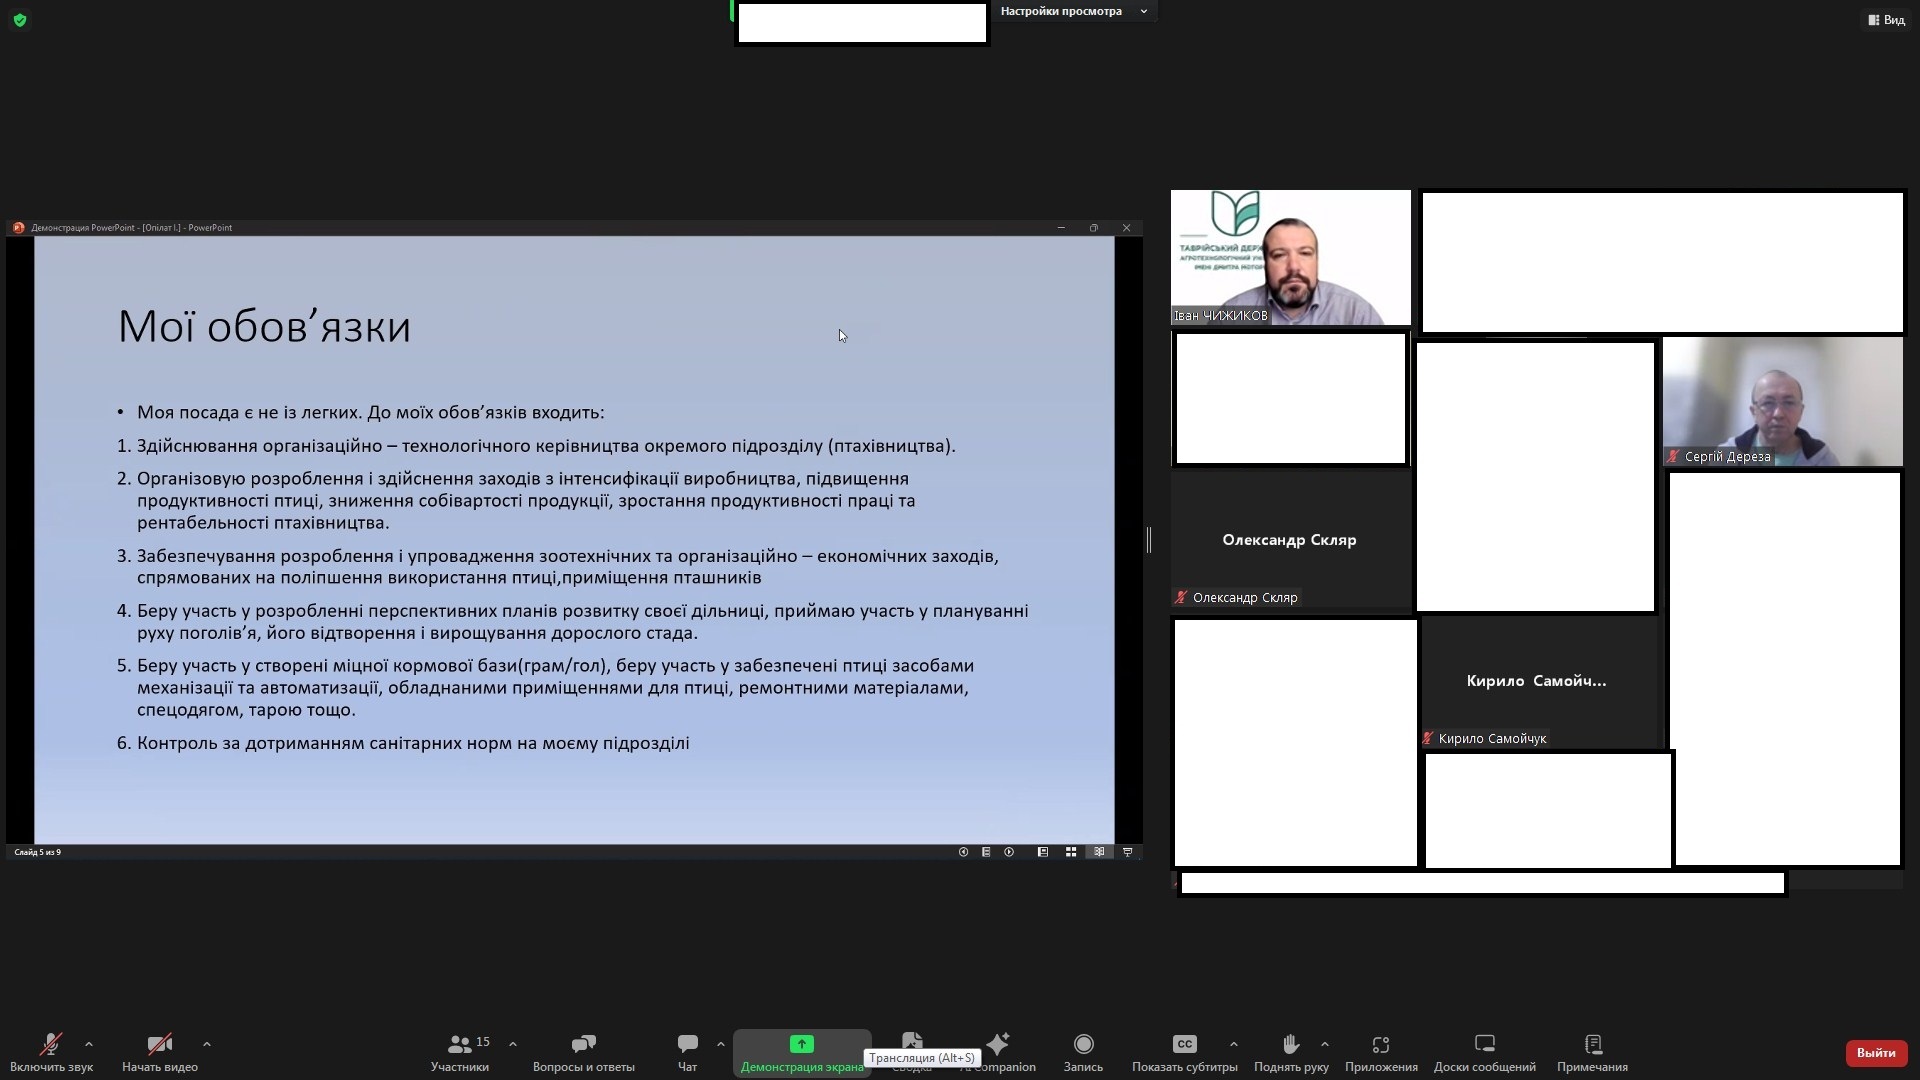This screenshot has height=1080, width=1920.
Task: Open the Вид view menu
Action: [x=1886, y=20]
